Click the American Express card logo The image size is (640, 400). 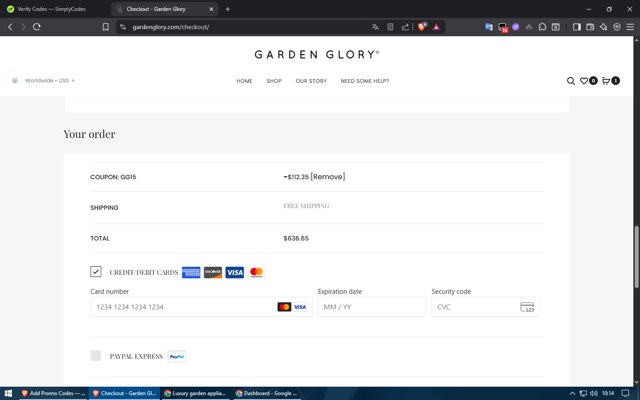click(x=191, y=272)
